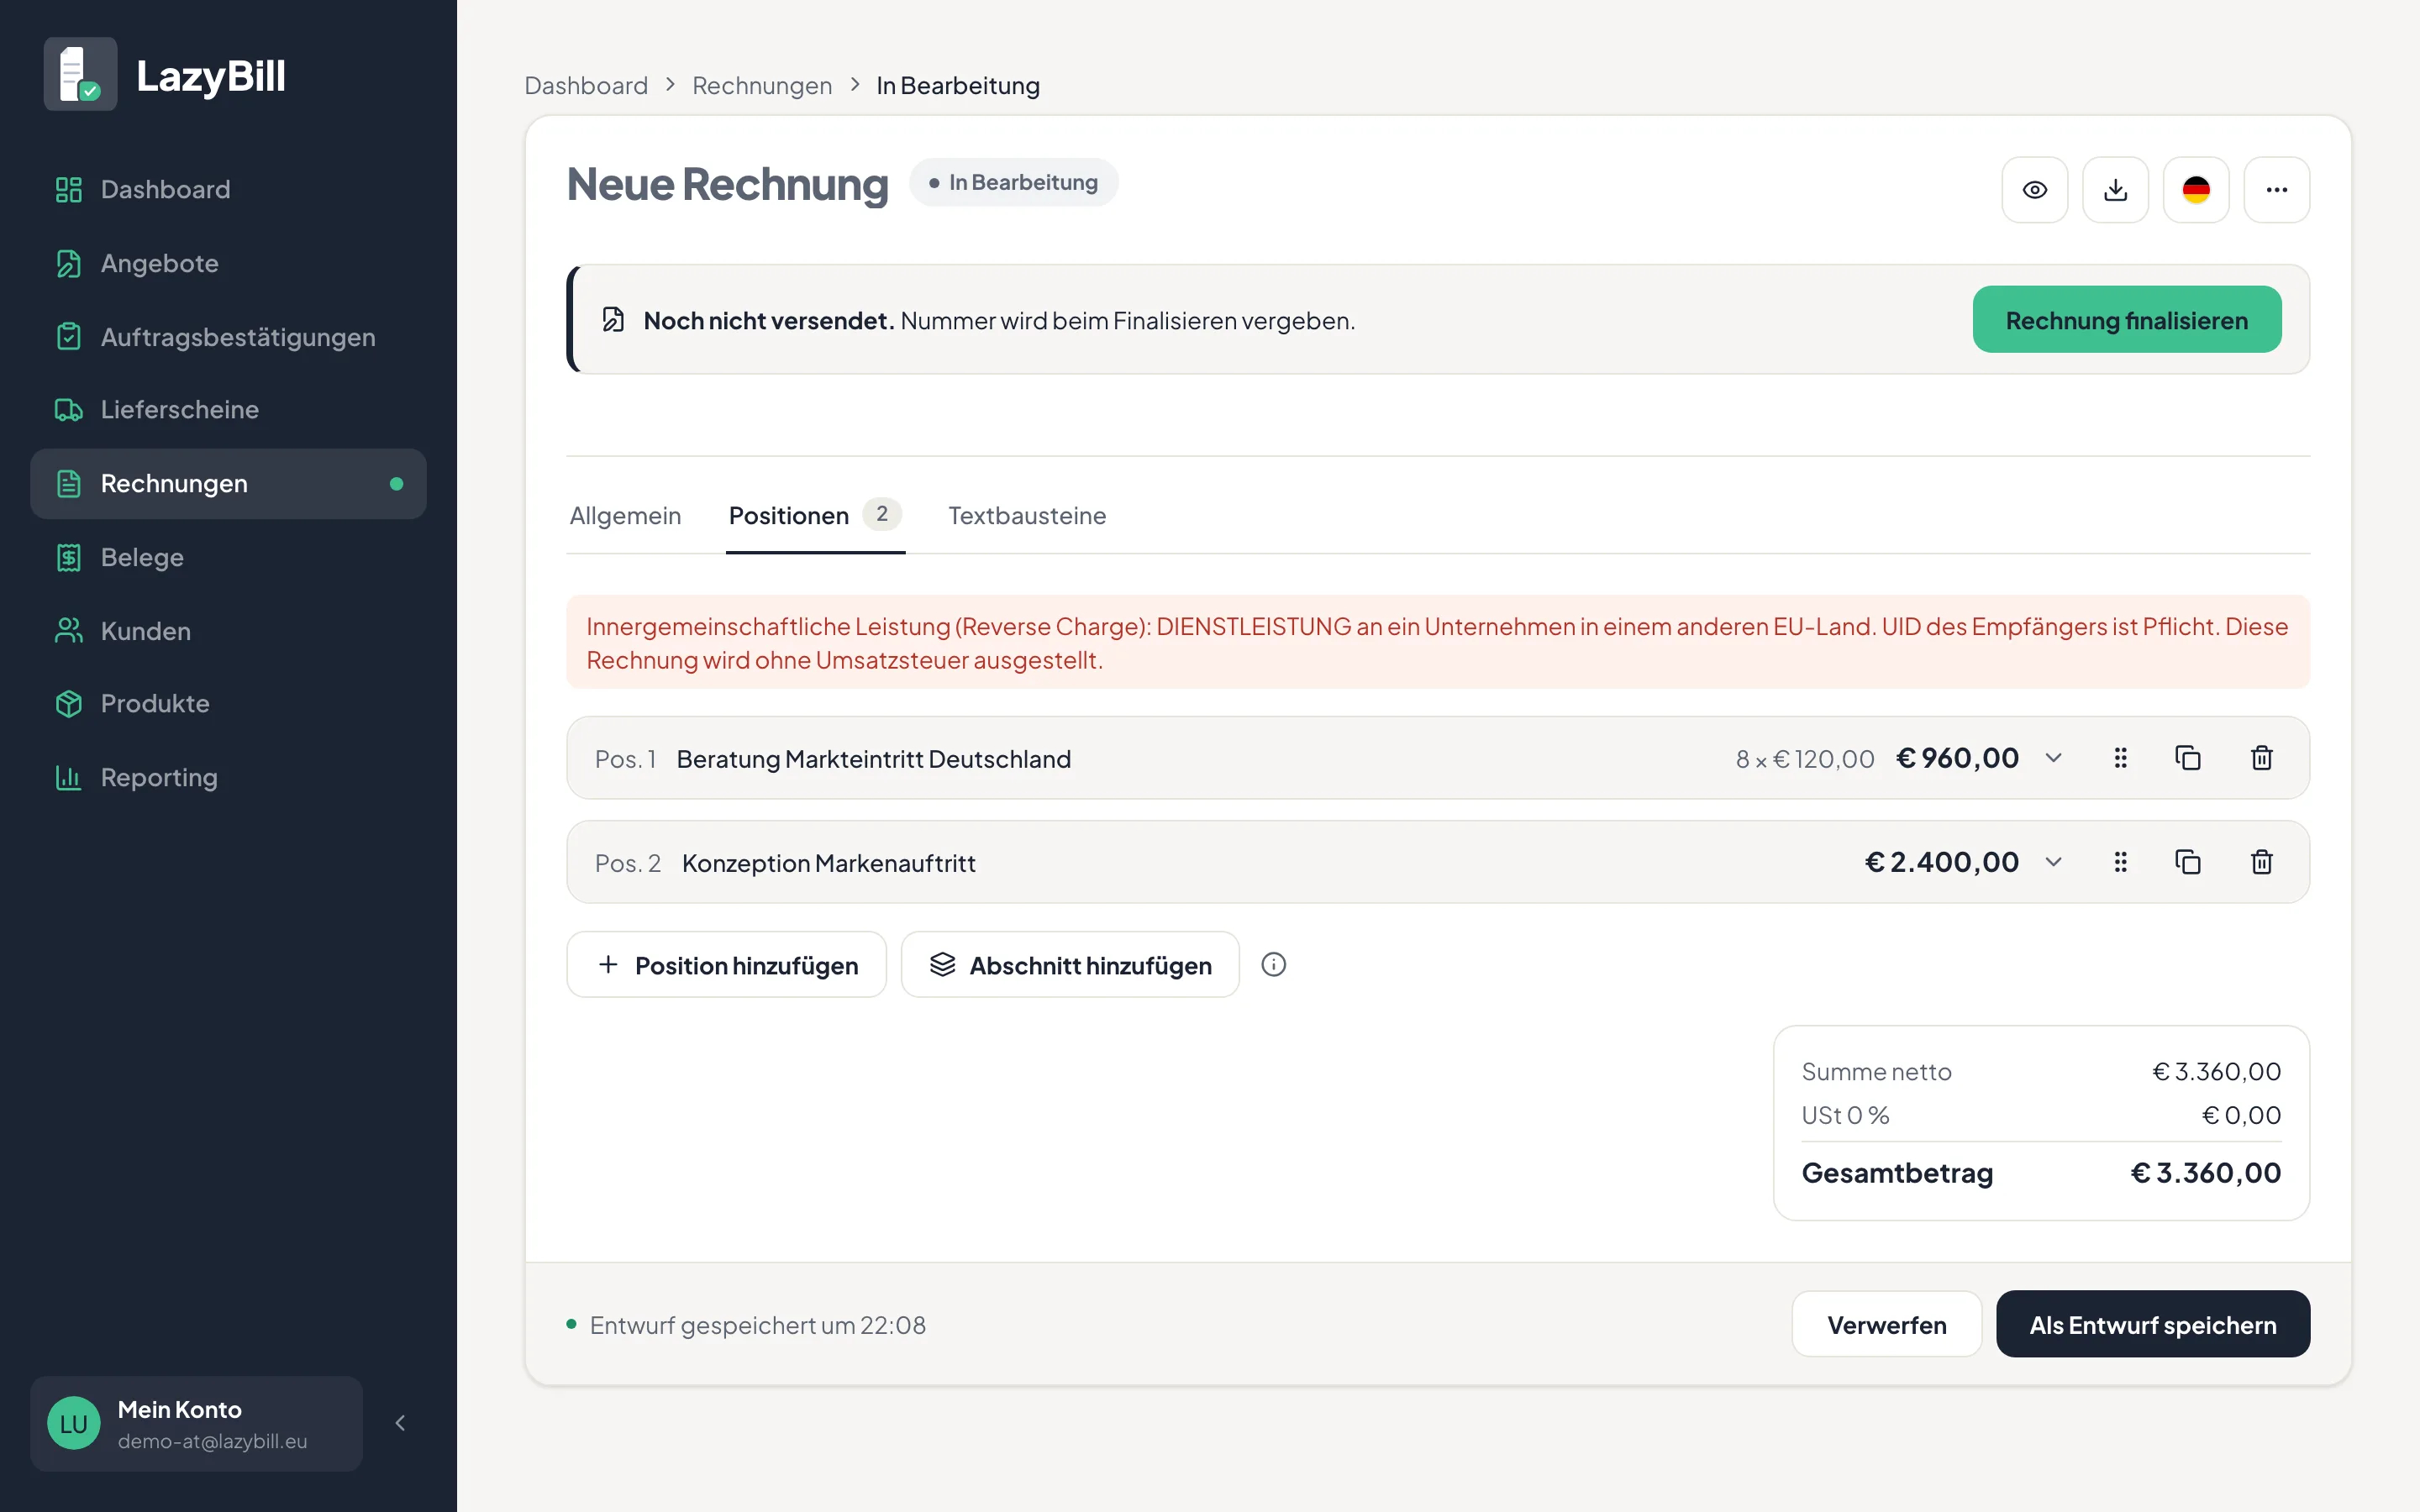Navigate to Belege in the sidebar

click(x=228, y=557)
